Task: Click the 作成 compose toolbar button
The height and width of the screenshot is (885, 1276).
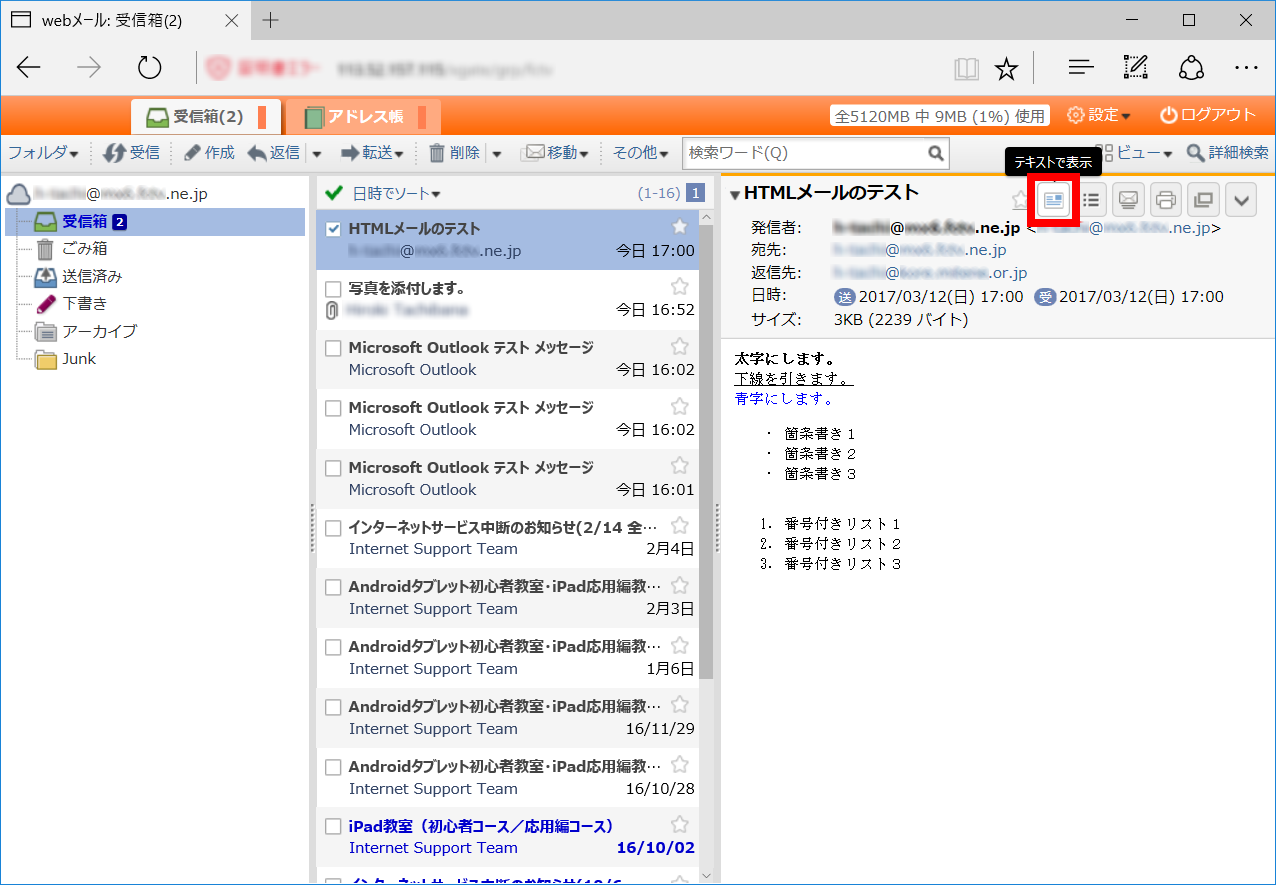Action: point(208,153)
